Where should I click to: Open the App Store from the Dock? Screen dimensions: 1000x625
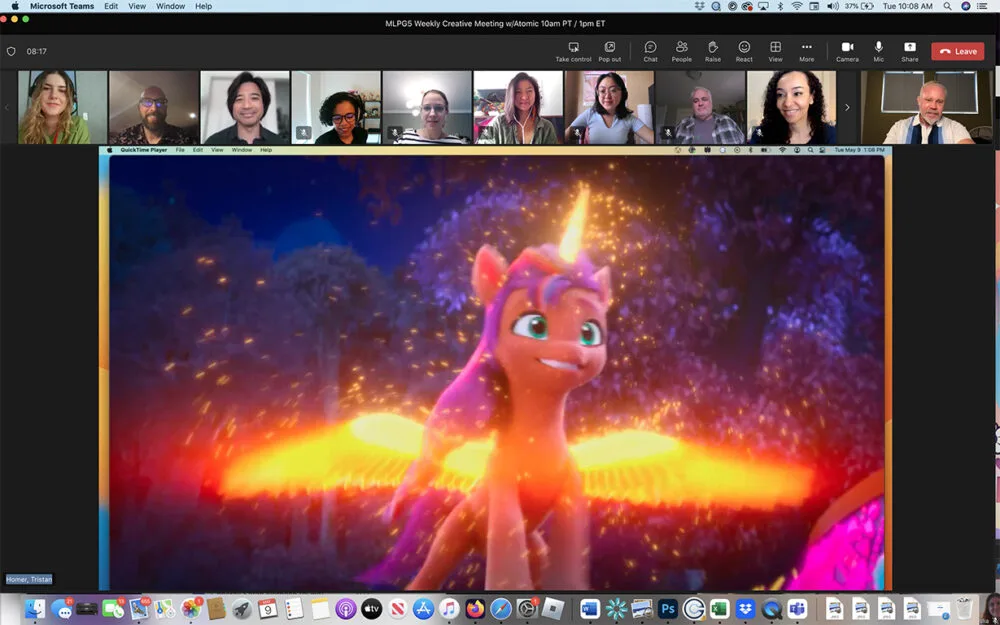click(423, 609)
